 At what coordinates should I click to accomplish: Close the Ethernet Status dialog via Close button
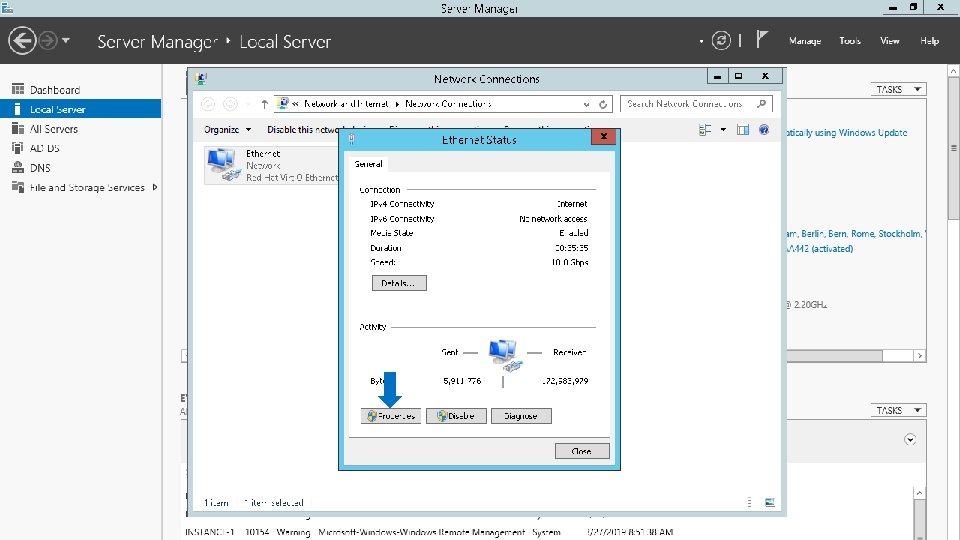point(582,451)
